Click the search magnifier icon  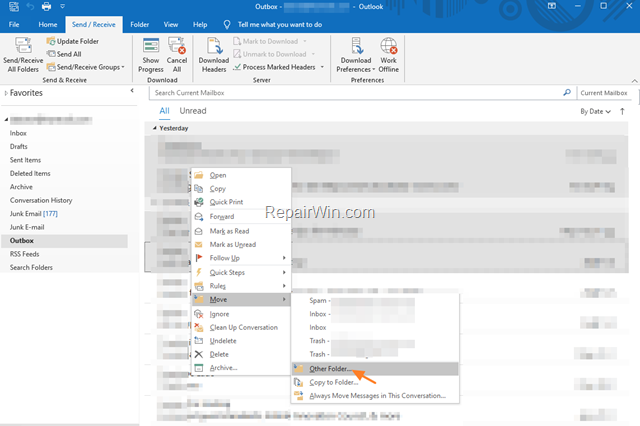pos(567,93)
